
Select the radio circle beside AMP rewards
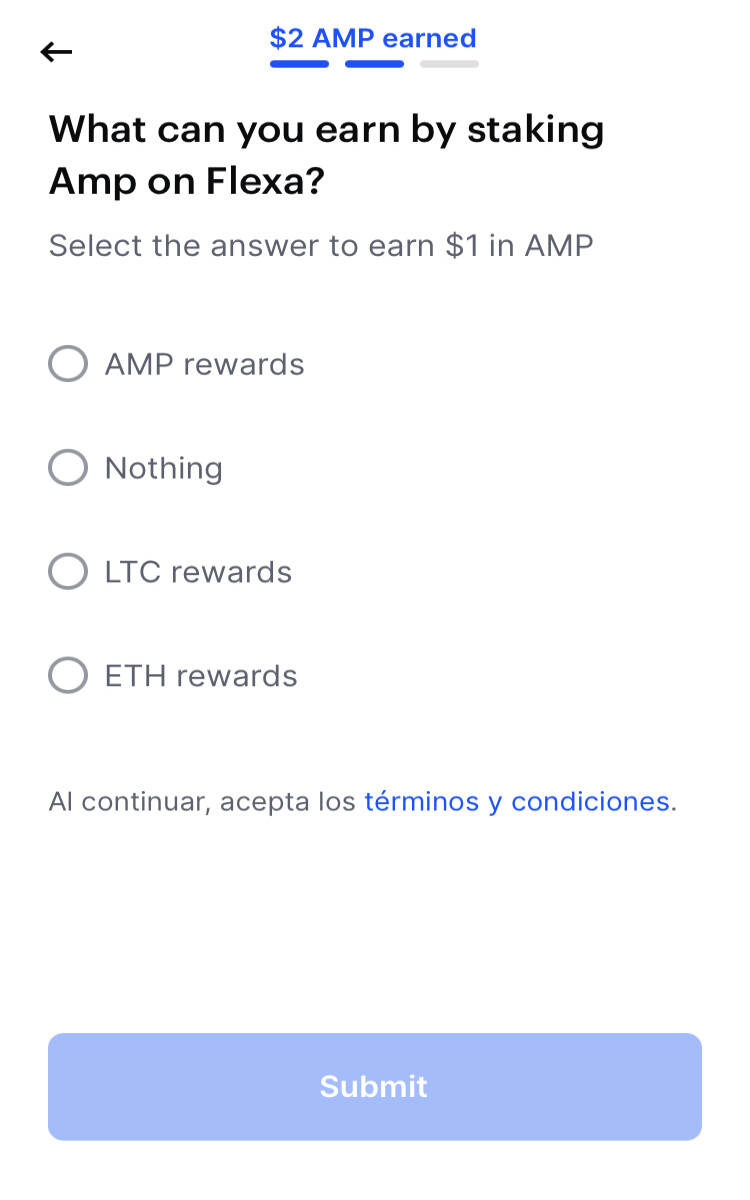pyautogui.click(x=68, y=364)
